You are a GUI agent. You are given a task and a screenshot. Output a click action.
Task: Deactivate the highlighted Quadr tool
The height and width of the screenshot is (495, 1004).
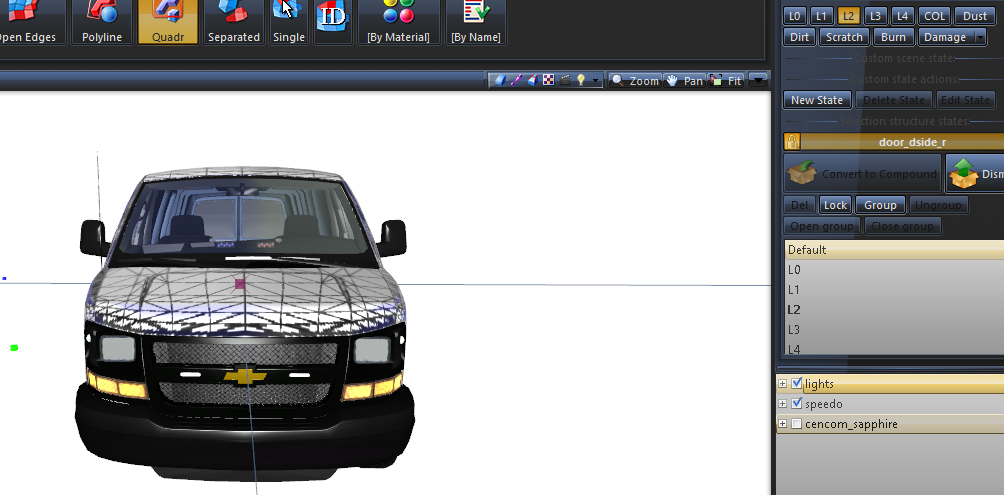168,22
